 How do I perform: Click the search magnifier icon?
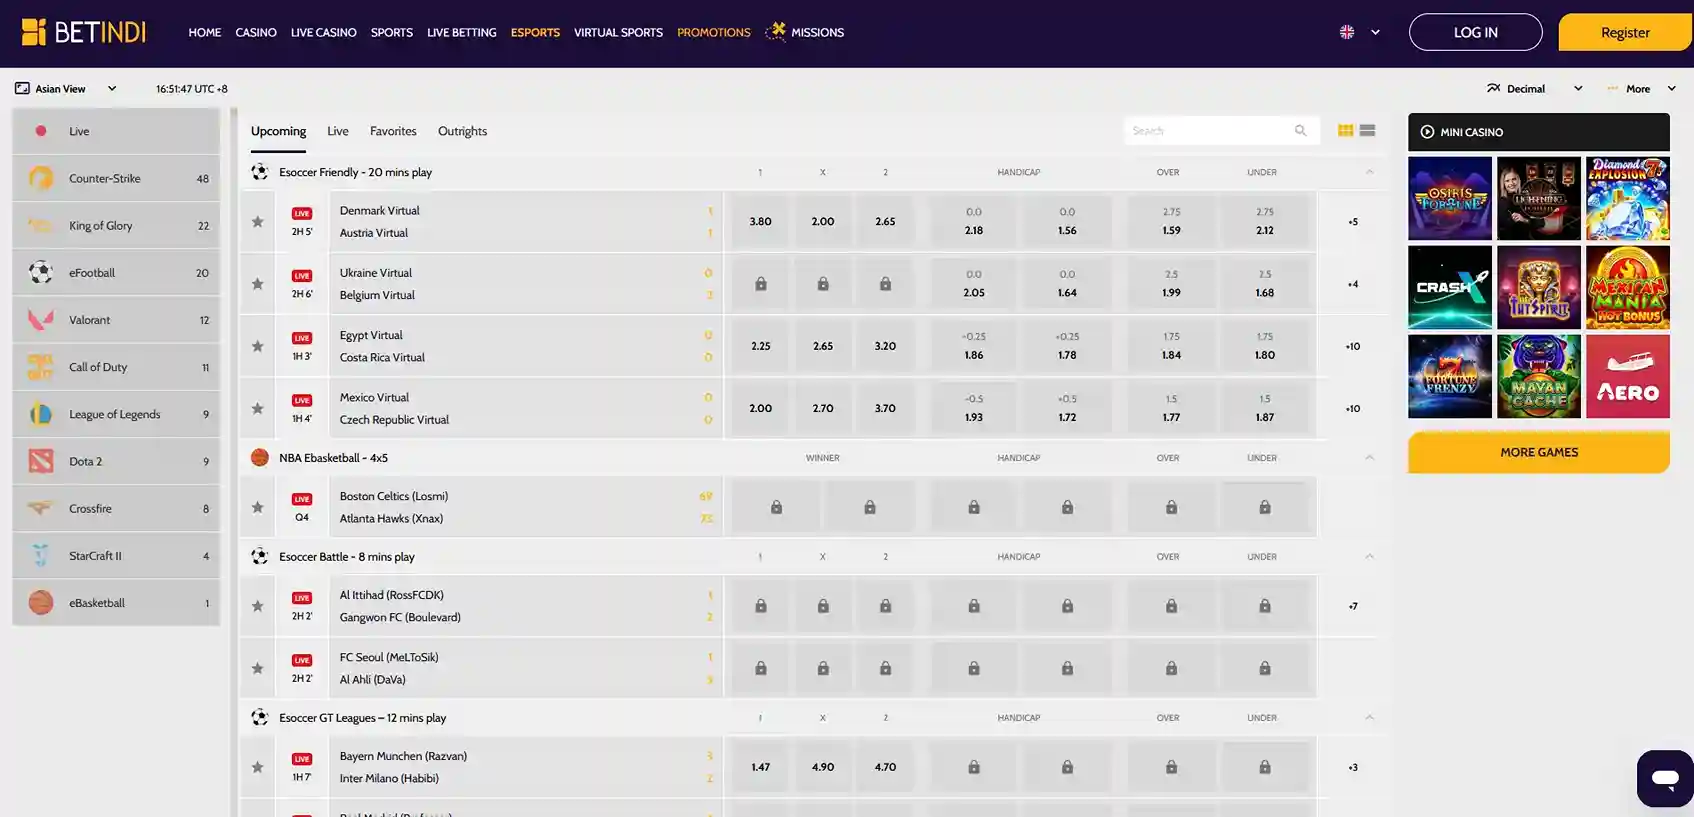pos(1300,131)
